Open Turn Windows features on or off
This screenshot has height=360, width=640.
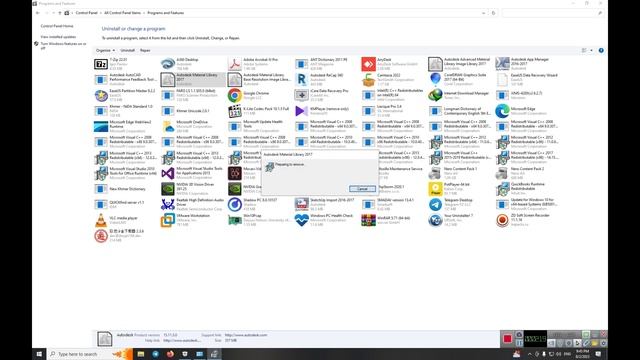click(63, 46)
